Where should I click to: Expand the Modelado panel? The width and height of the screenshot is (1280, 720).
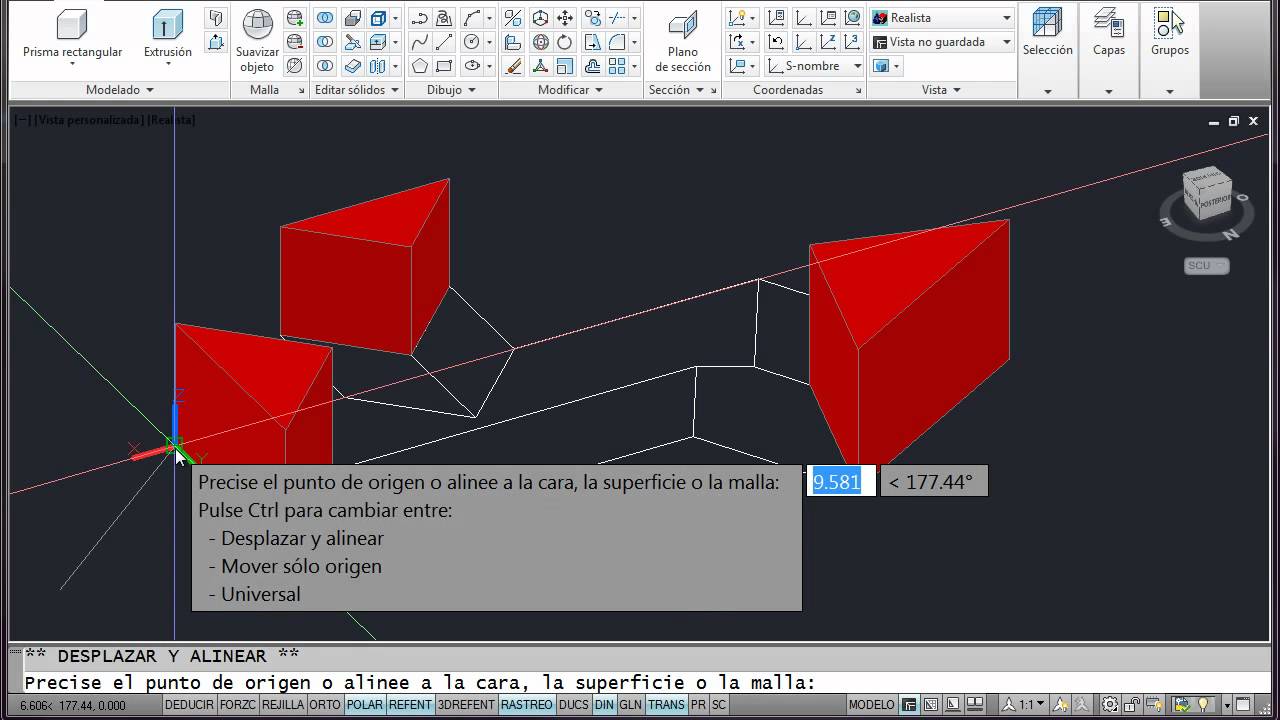tap(119, 90)
